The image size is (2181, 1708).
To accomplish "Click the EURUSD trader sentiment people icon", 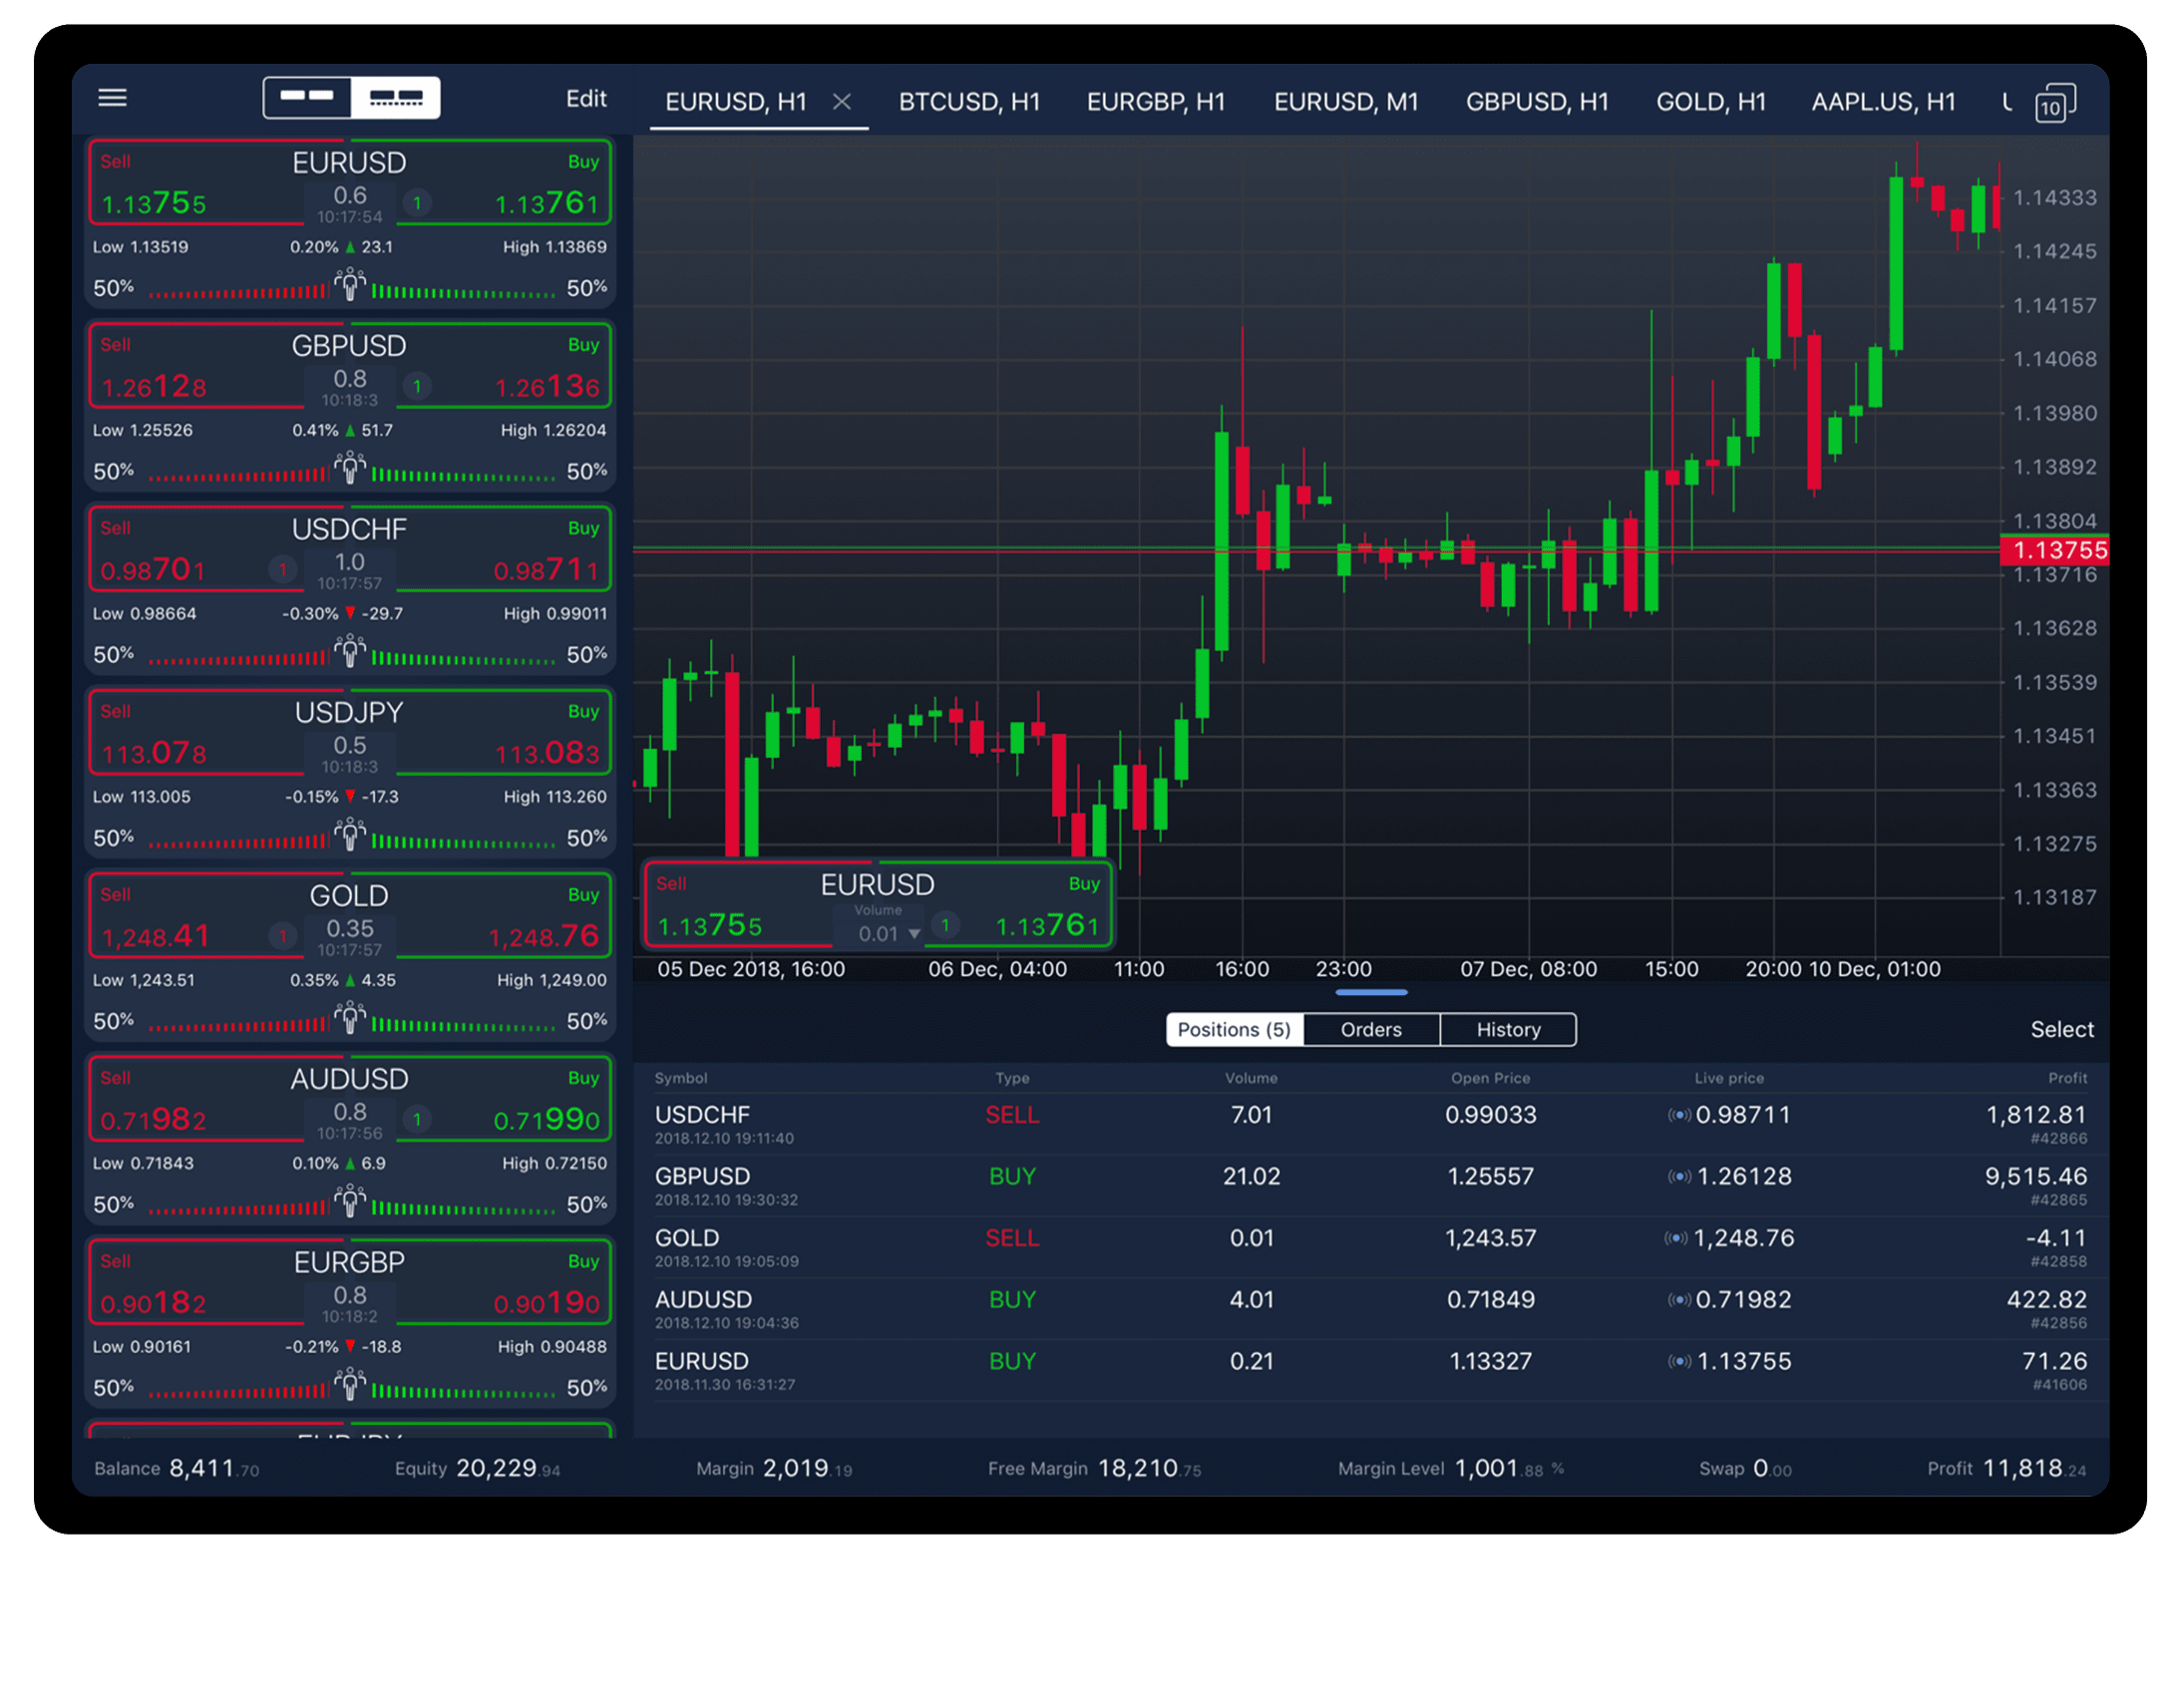I will point(349,286).
